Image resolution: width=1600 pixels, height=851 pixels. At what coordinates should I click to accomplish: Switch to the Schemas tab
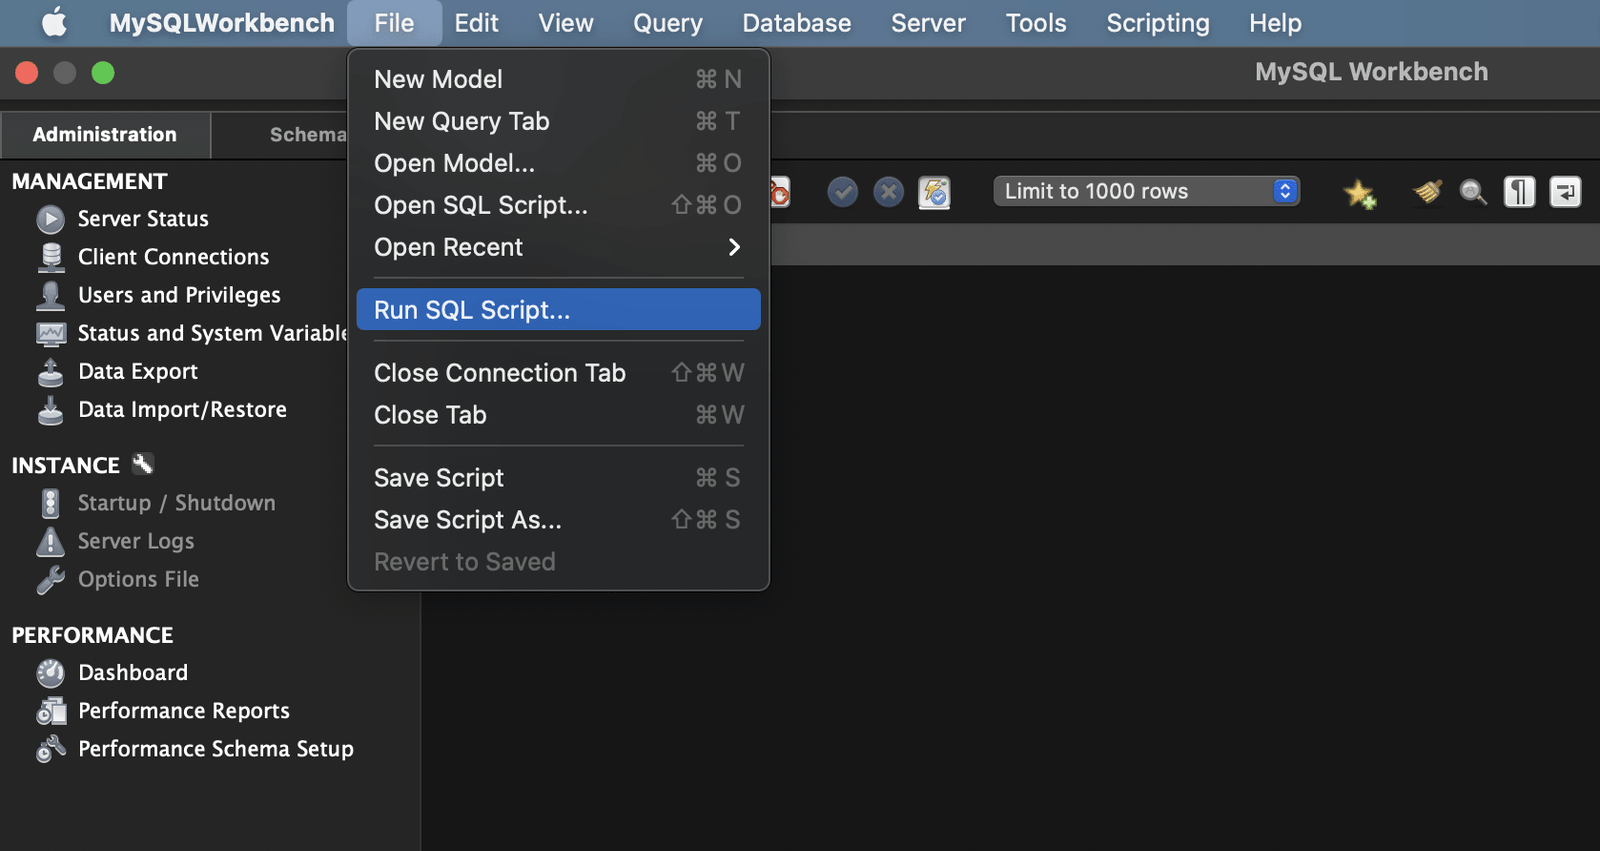[280, 135]
